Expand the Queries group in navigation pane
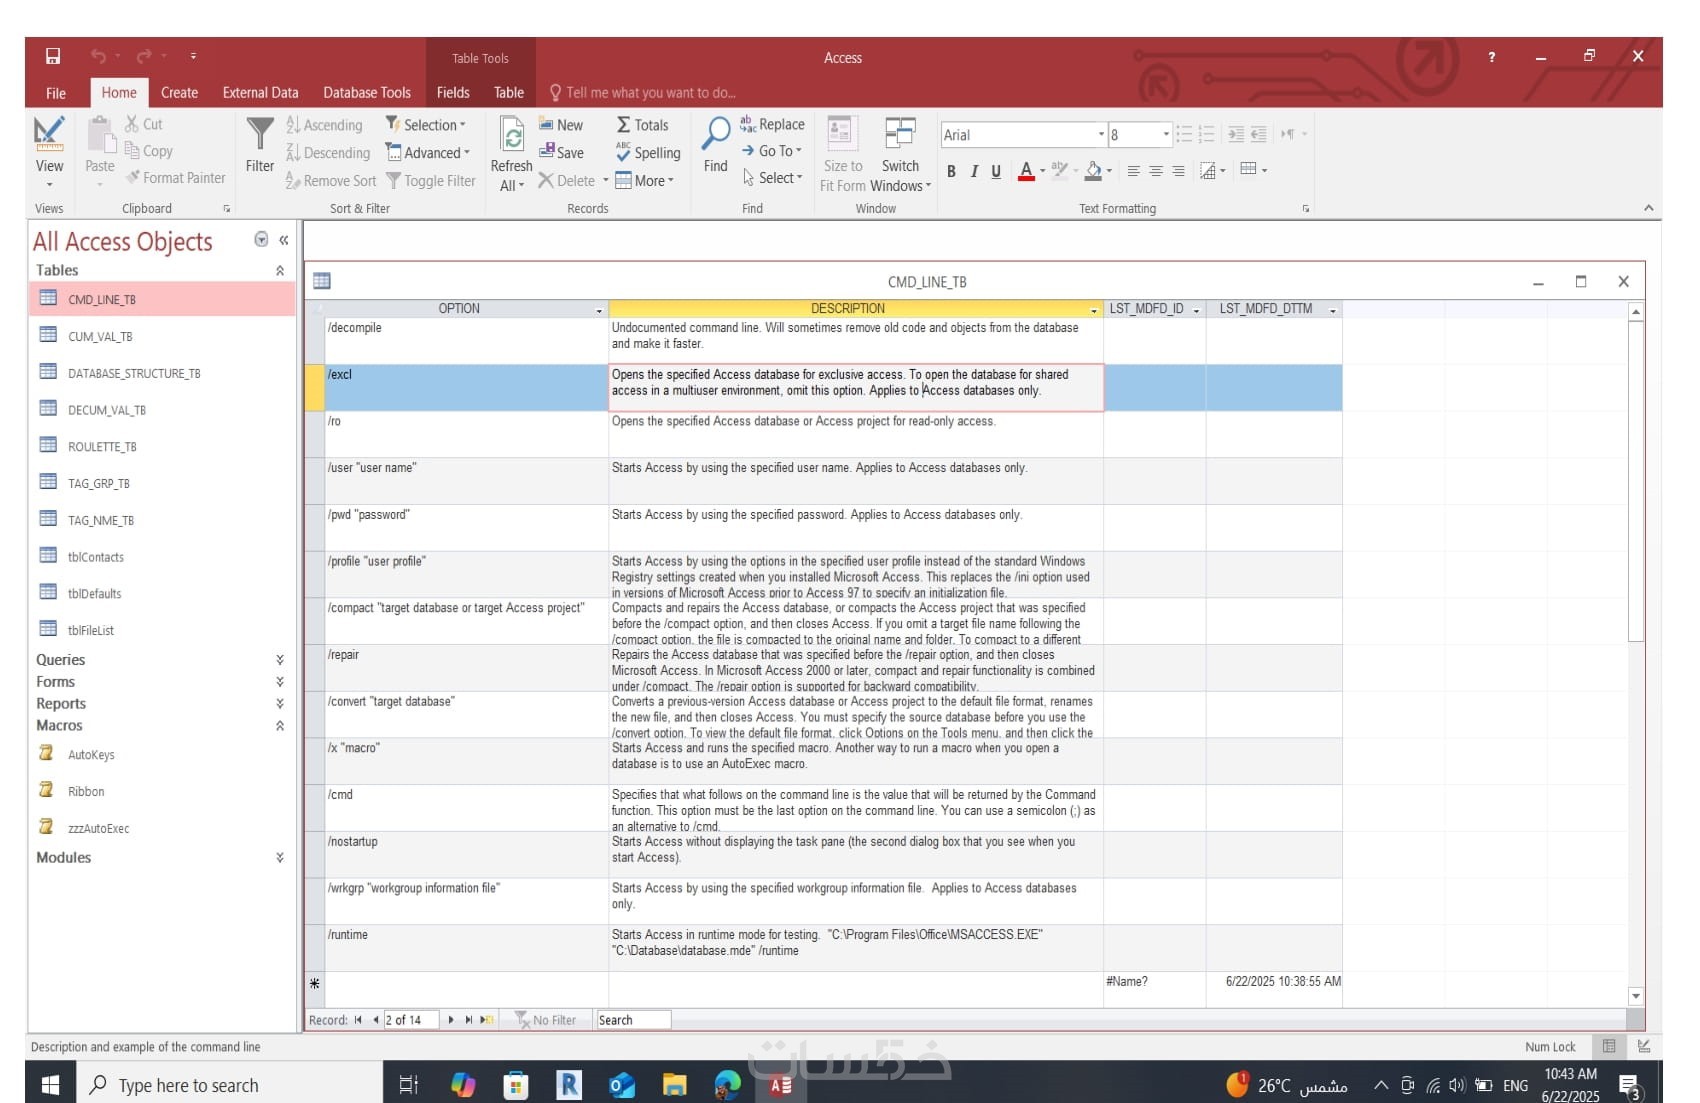 [280, 659]
